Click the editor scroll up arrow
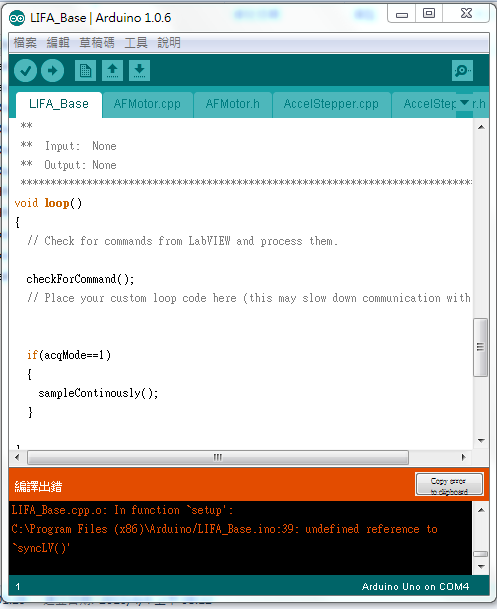The height and width of the screenshot is (609, 497). [x=481, y=127]
